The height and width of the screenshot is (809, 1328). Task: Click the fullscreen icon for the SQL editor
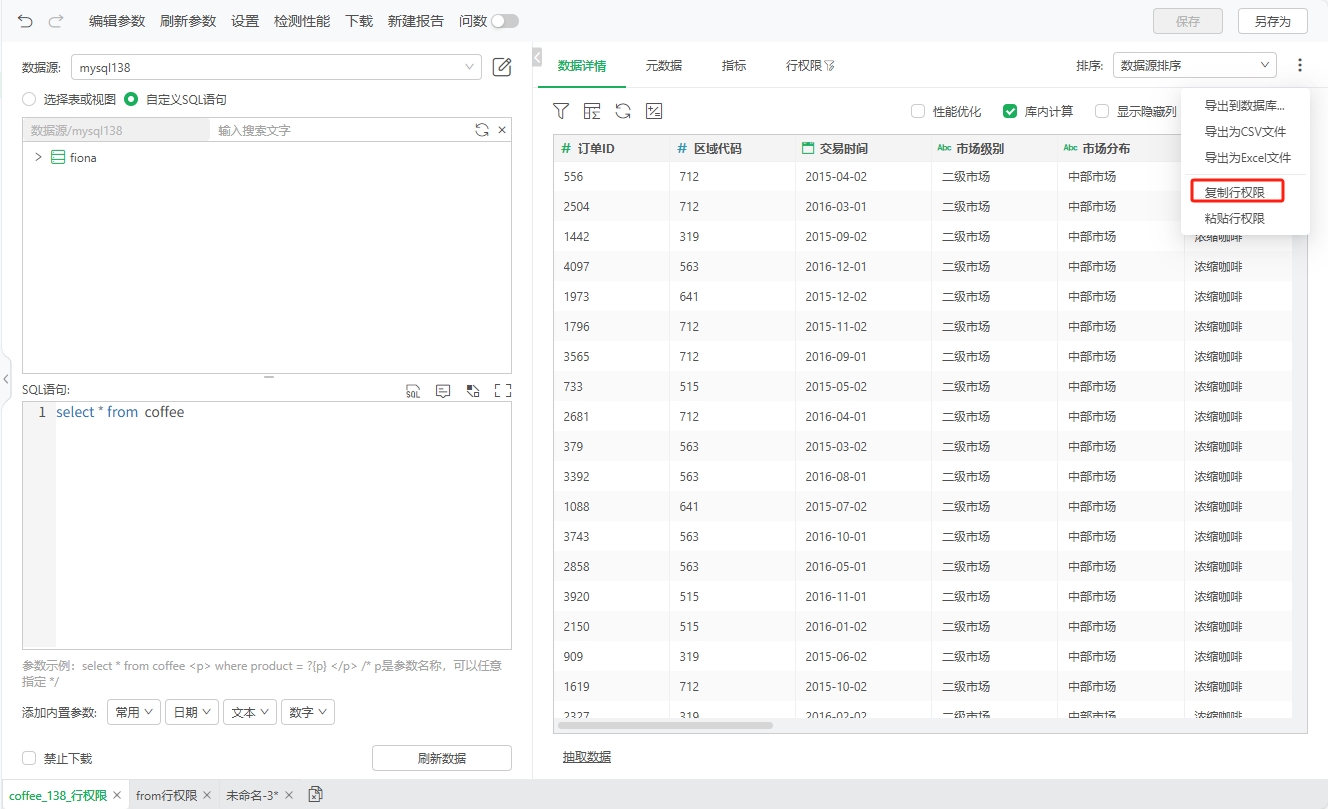[503, 391]
